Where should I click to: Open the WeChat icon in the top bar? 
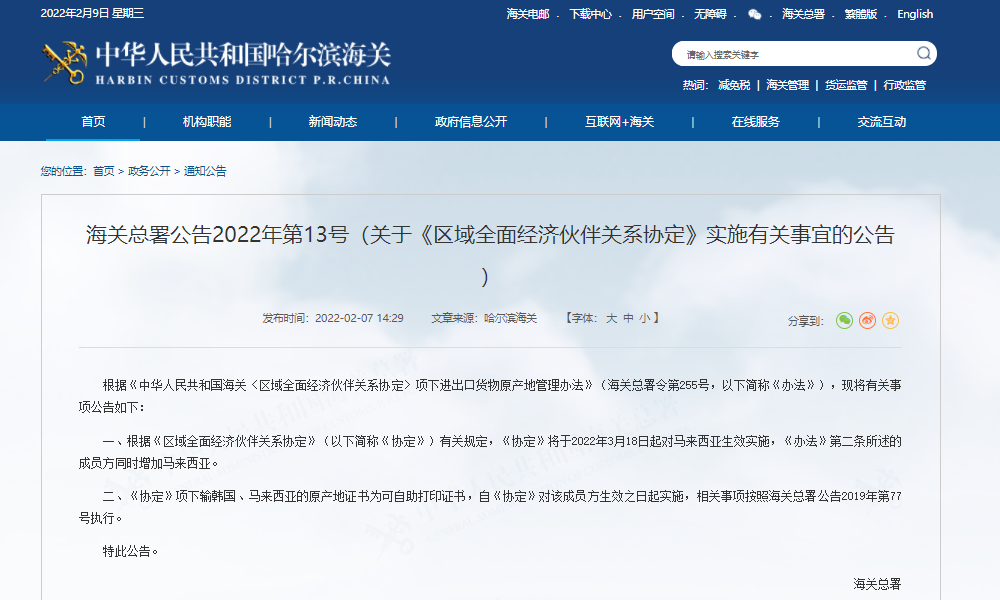click(753, 14)
